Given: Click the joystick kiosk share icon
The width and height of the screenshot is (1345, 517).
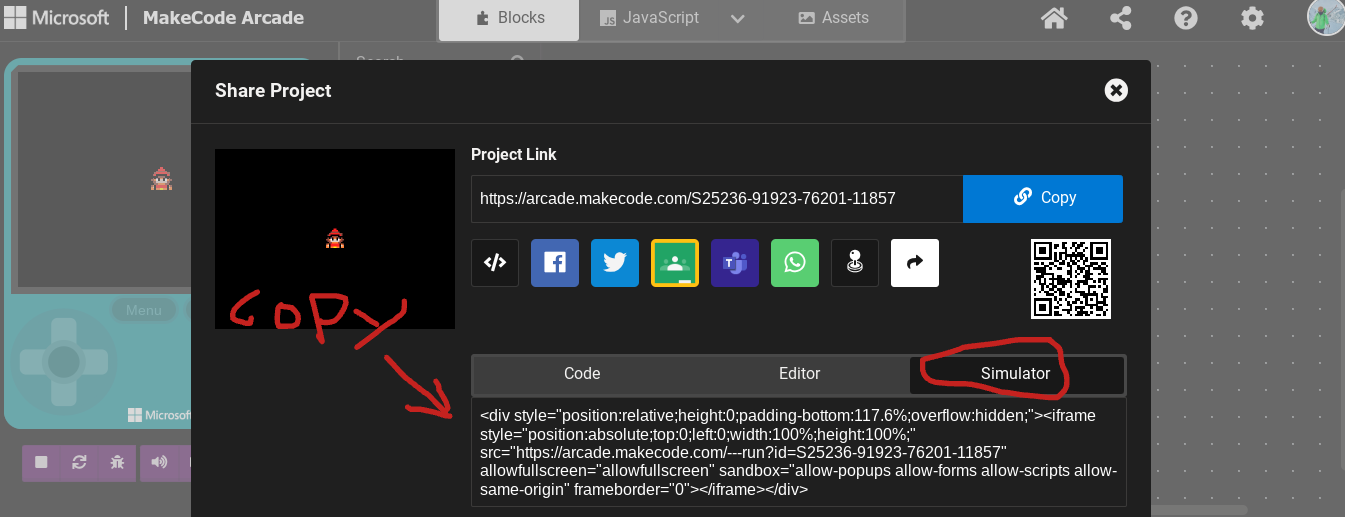Looking at the screenshot, I should click(855, 263).
